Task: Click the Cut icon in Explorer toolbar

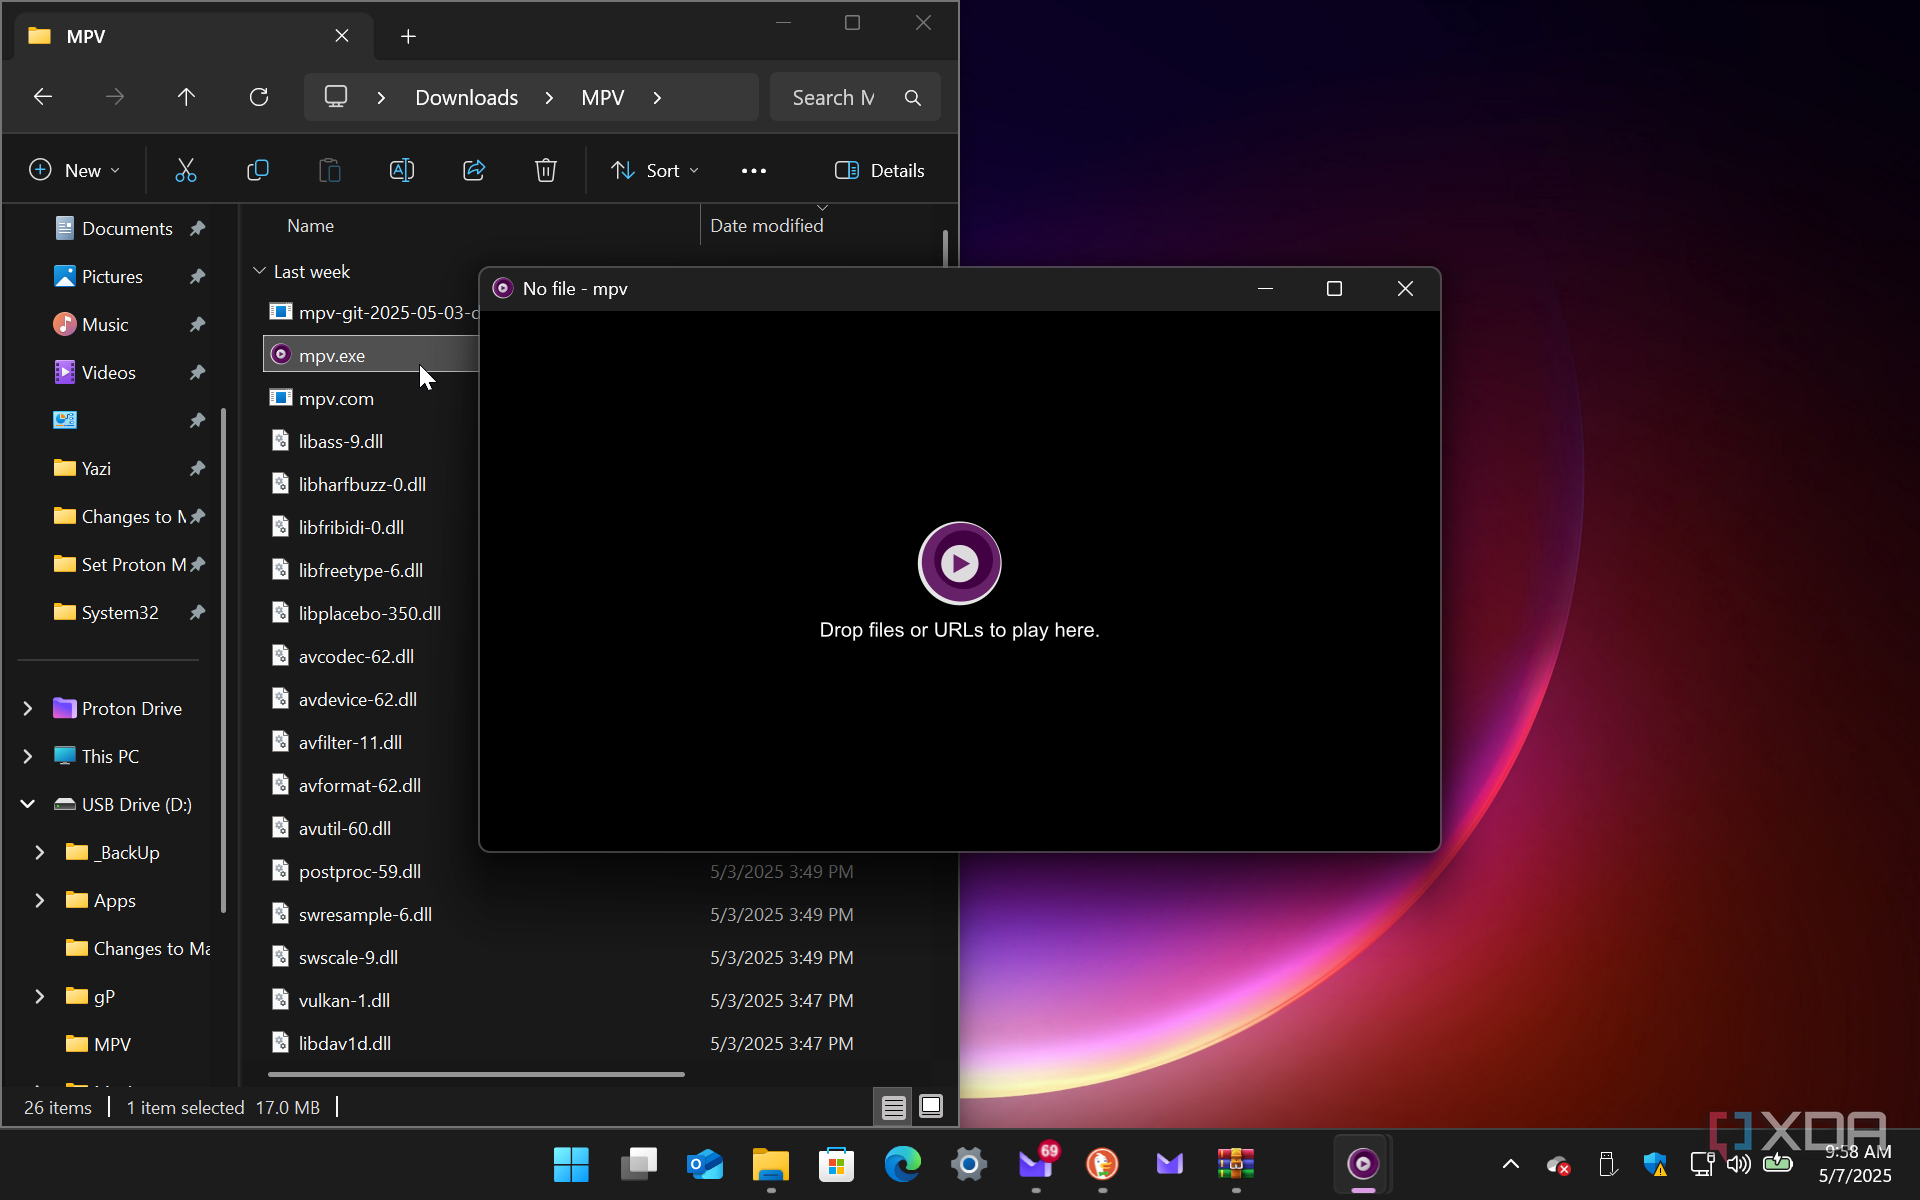Action: [186, 171]
